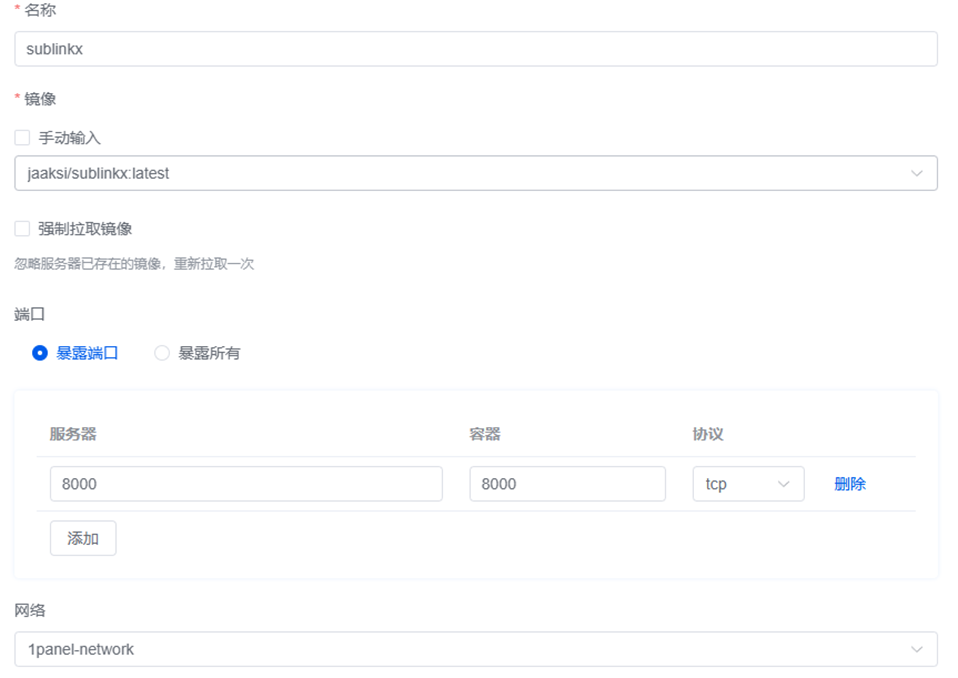This screenshot has height=678, width=958.
Task: Click the 名称 input field containing sublinkx
Action: coord(475,49)
